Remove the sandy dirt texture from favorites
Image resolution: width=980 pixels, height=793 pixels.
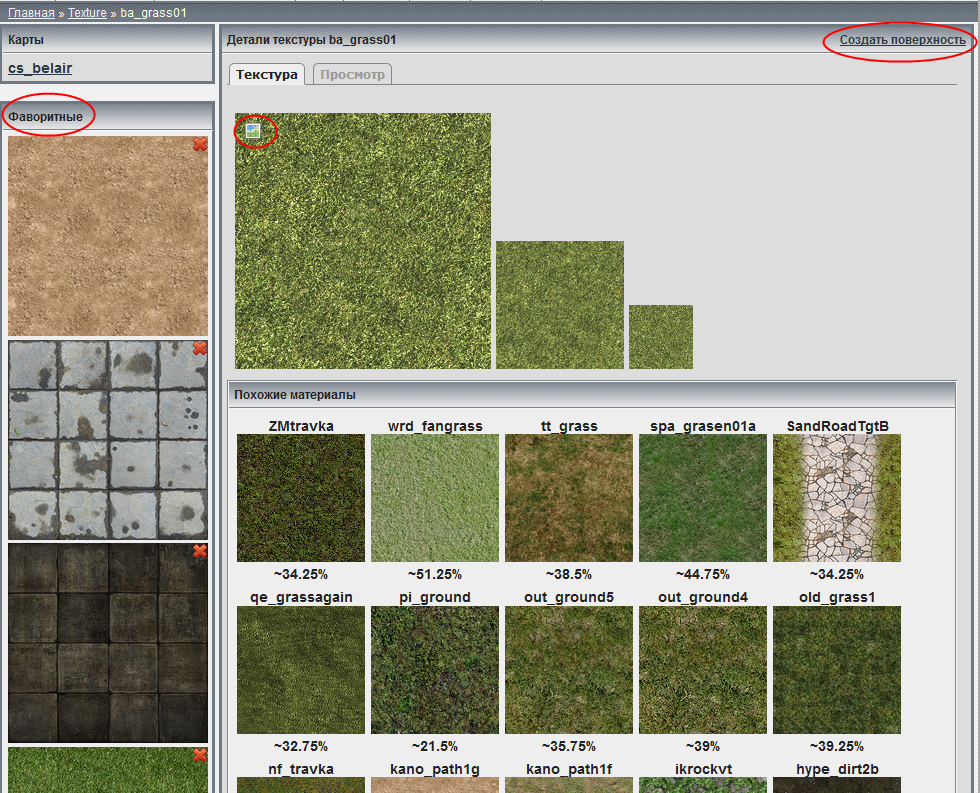[200, 144]
